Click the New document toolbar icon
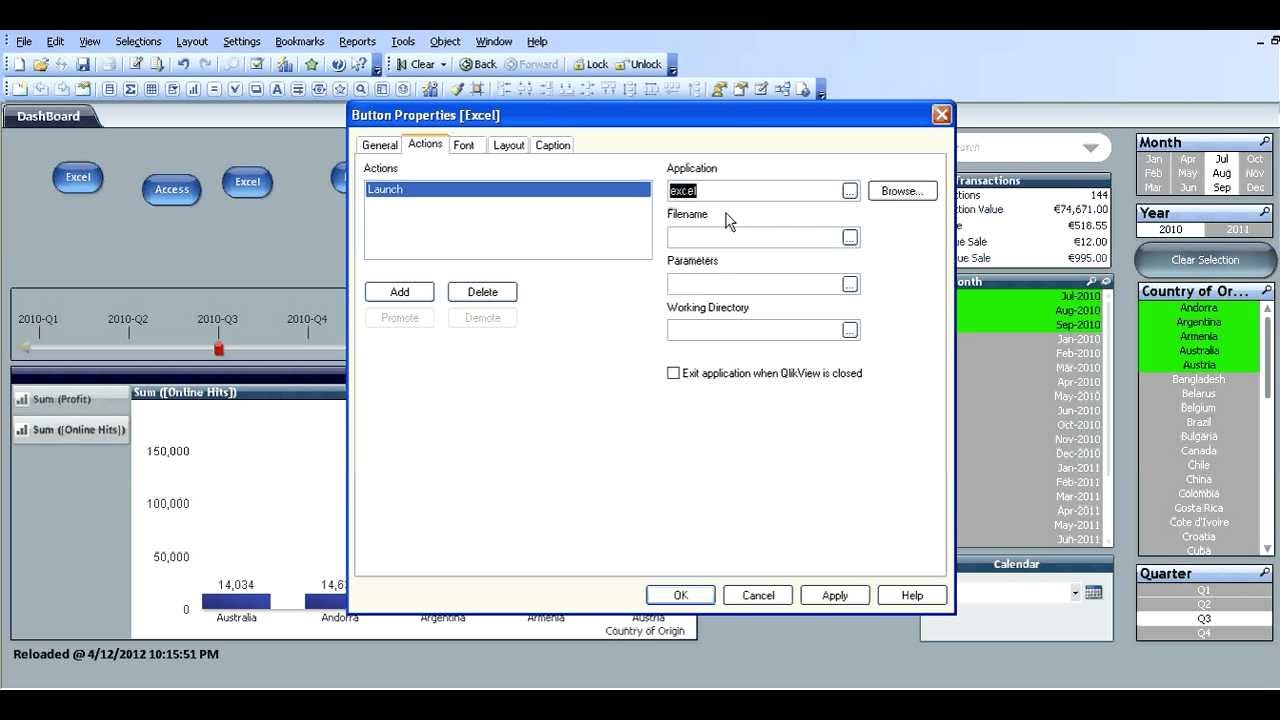Screen dimensions: 1280x720 click(x=19, y=64)
